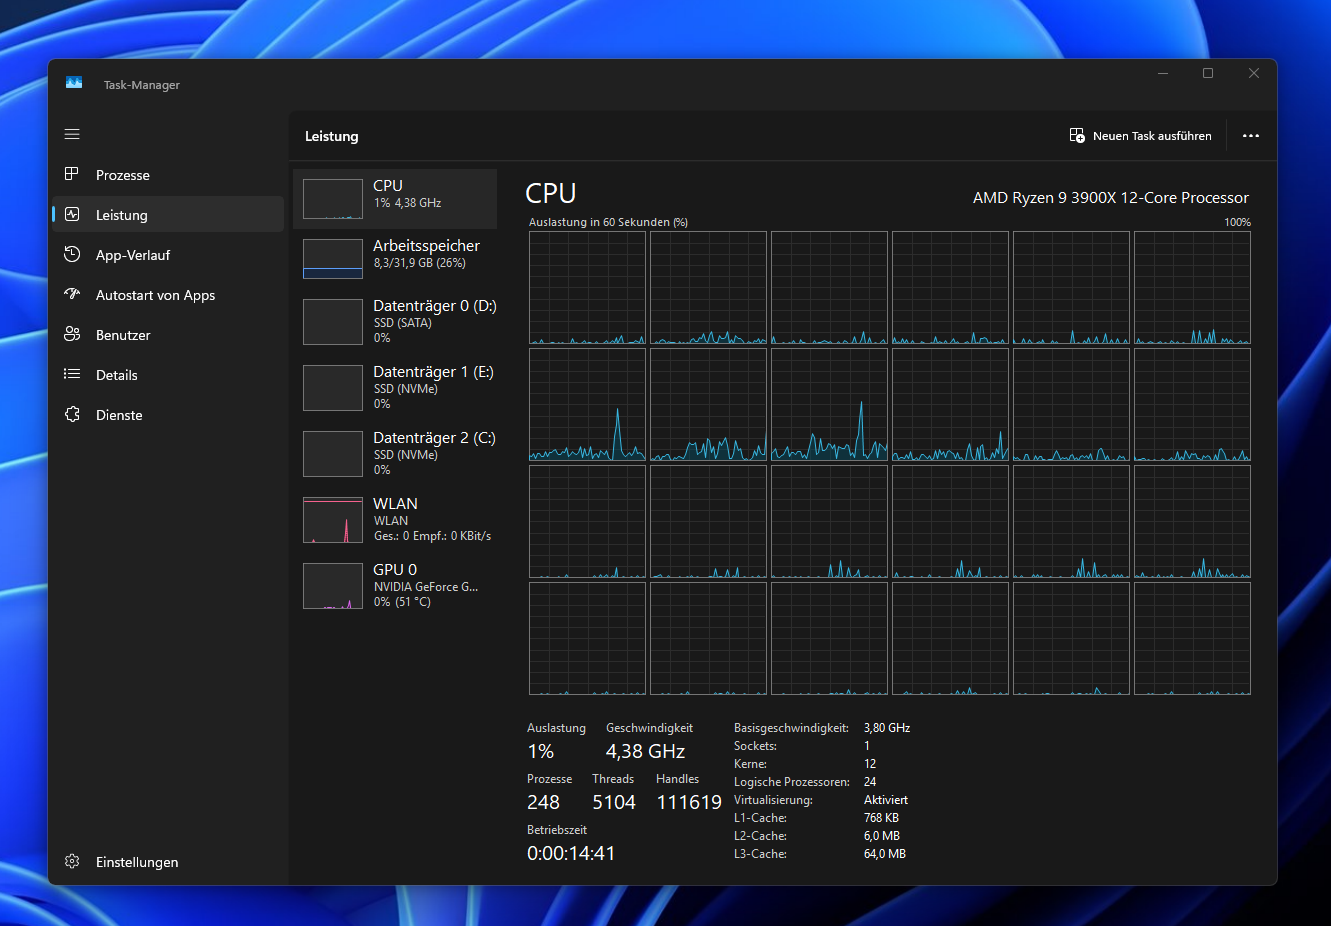Click the Logische Prozessoren label
Viewport: 1331px width, 926px height.
coord(792,782)
